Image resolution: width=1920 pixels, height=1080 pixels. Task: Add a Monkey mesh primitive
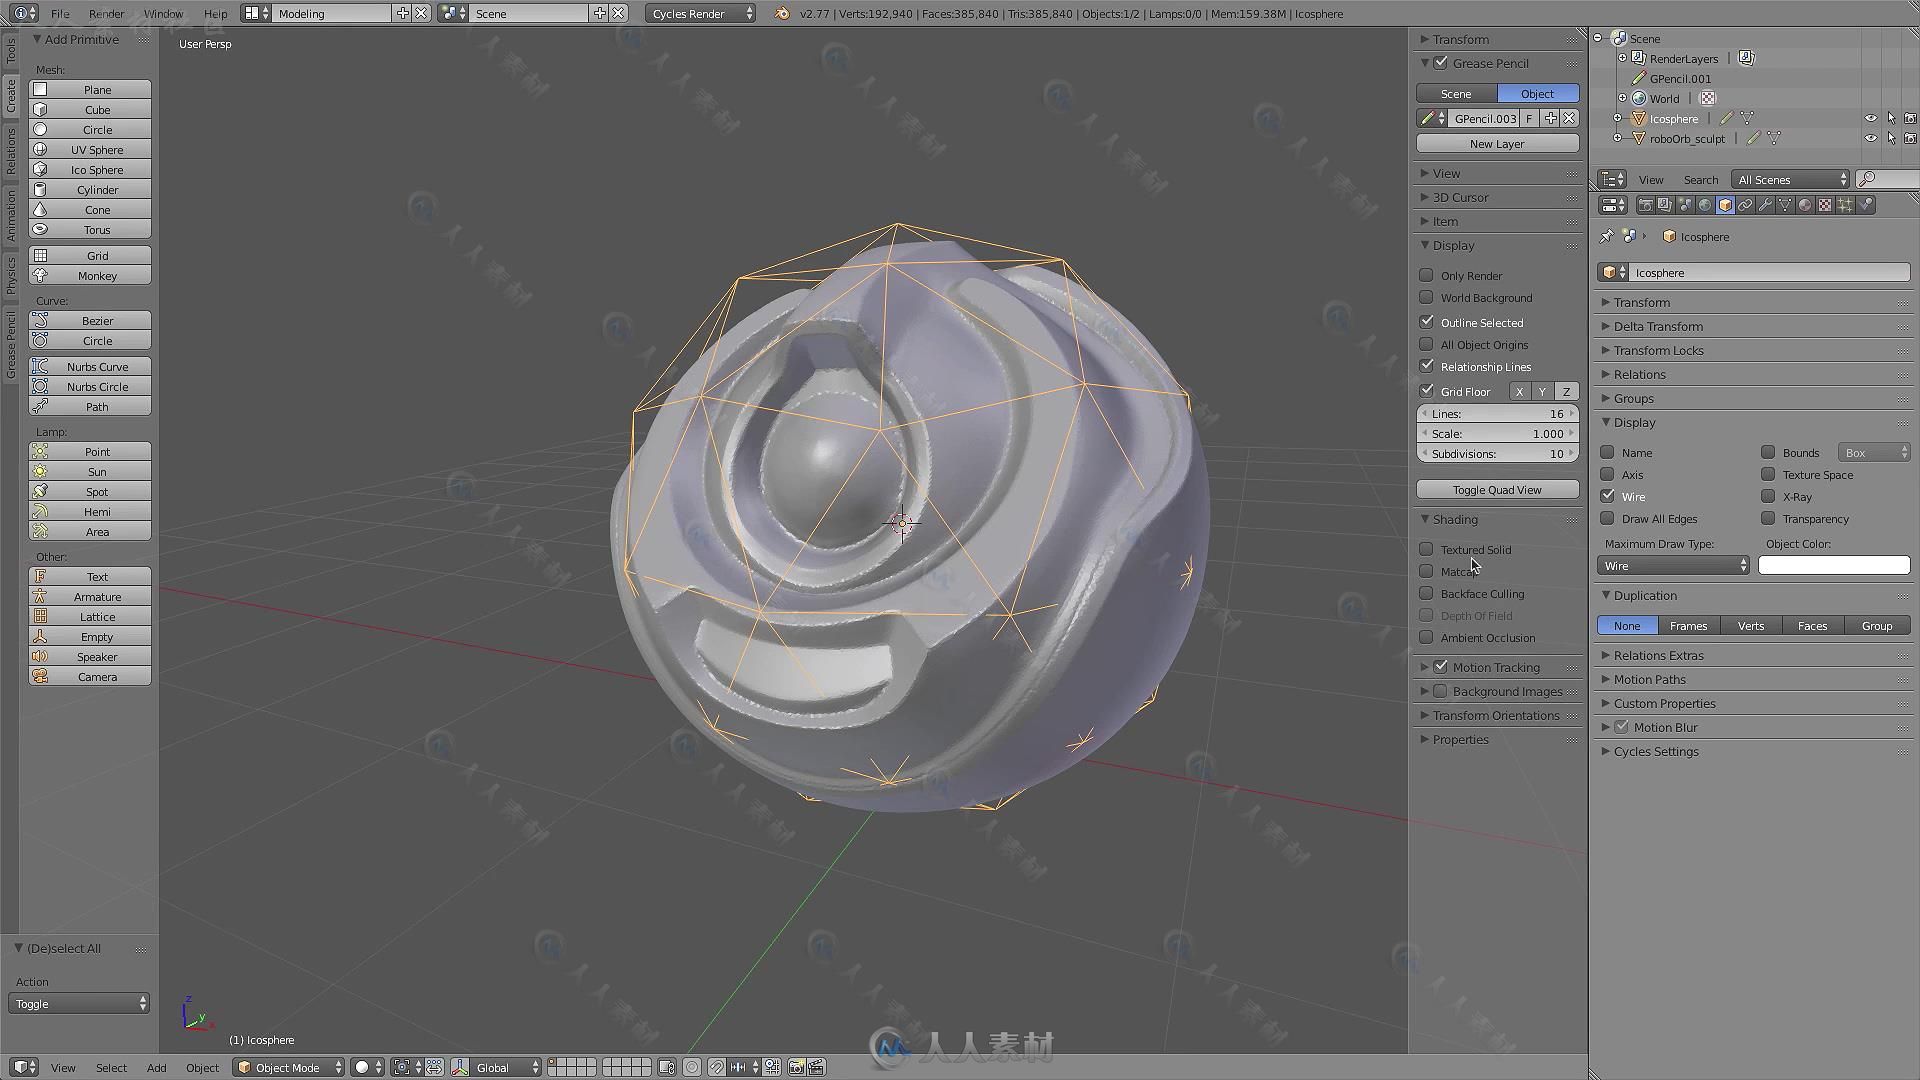90,275
